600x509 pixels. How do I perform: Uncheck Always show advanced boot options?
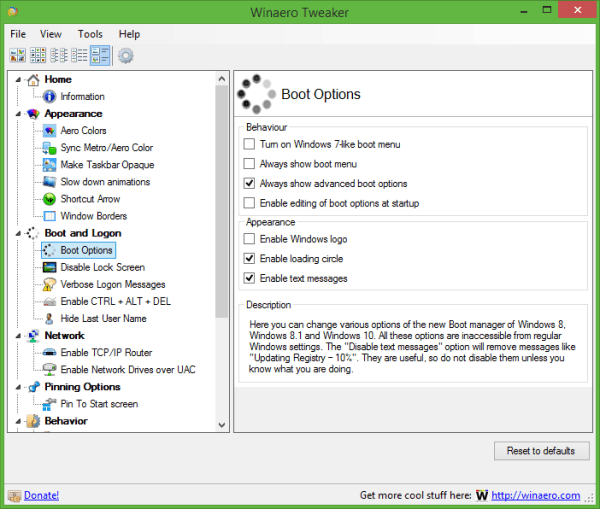pyautogui.click(x=250, y=184)
